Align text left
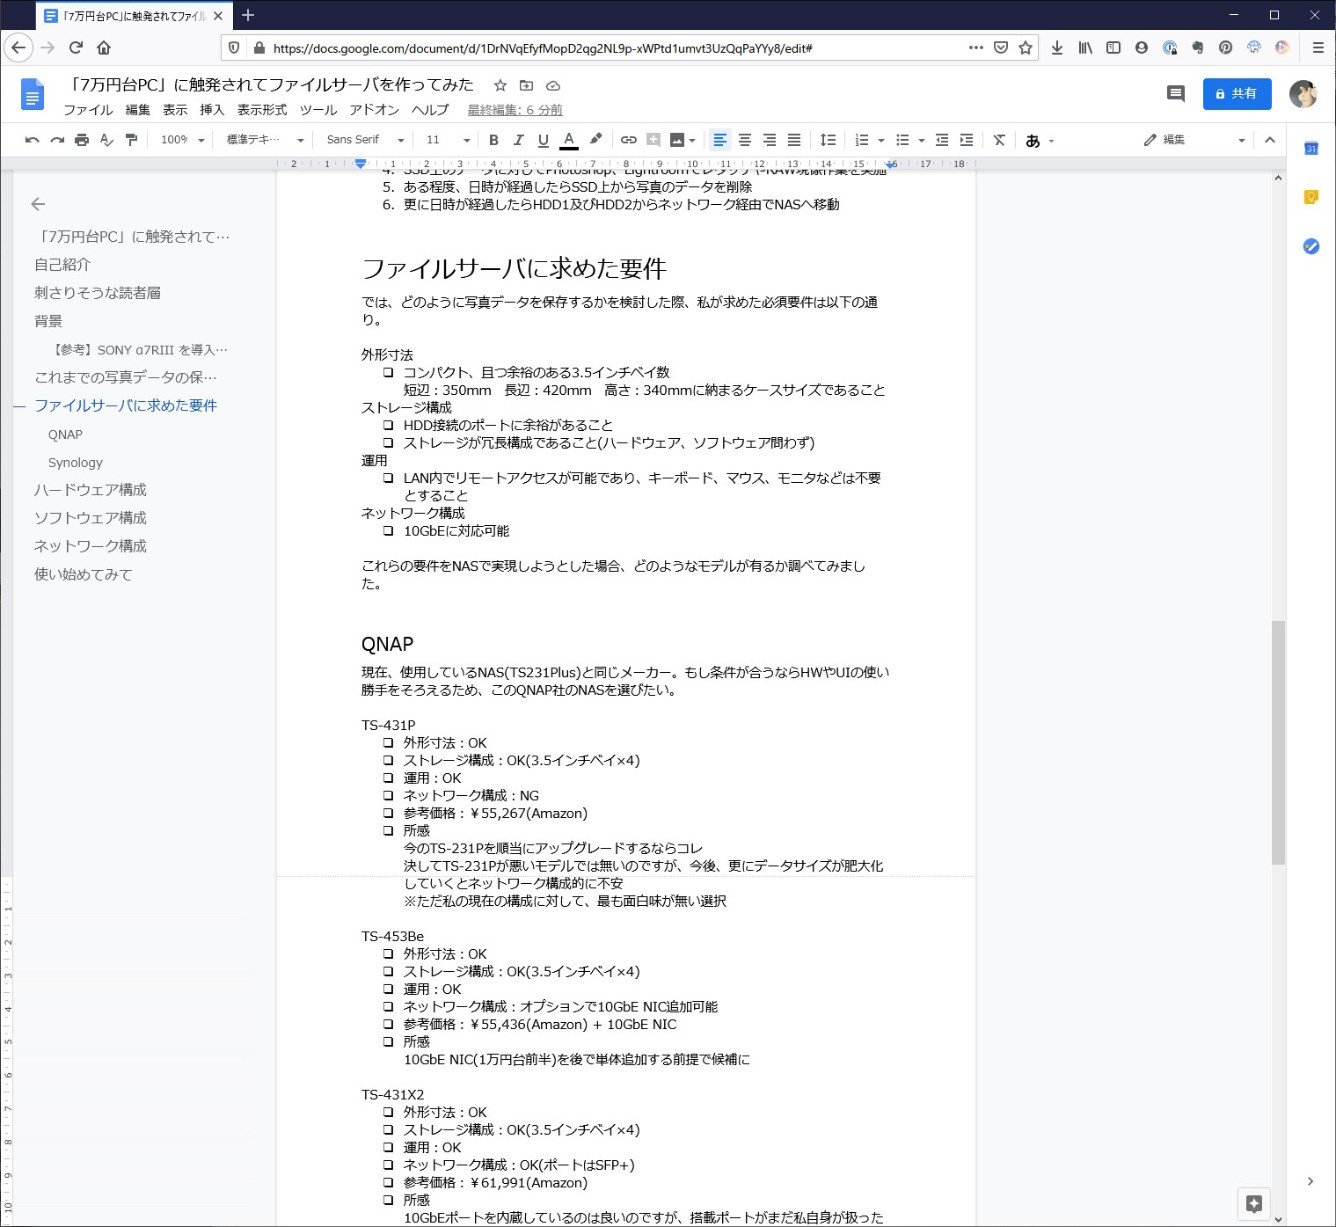Viewport: 1336px width, 1227px height. tap(720, 140)
